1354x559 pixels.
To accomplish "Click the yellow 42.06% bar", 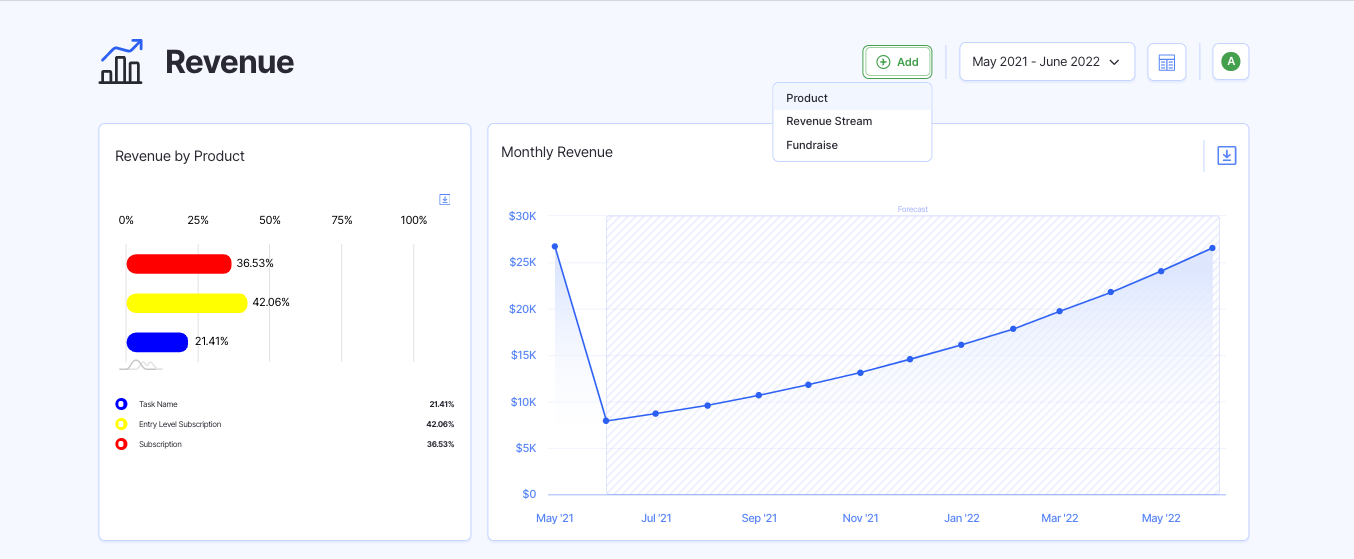I will click(187, 303).
